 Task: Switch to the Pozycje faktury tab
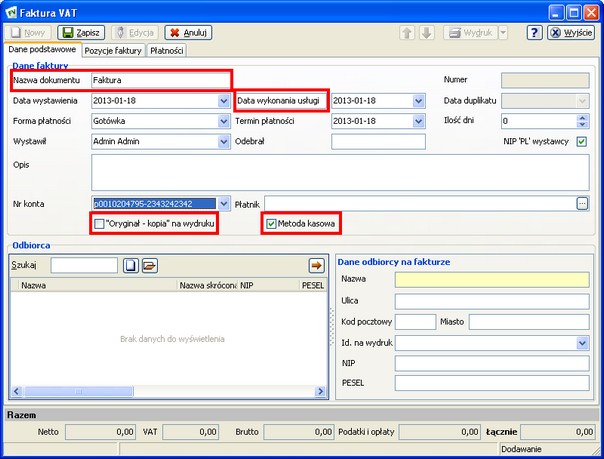pos(112,50)
